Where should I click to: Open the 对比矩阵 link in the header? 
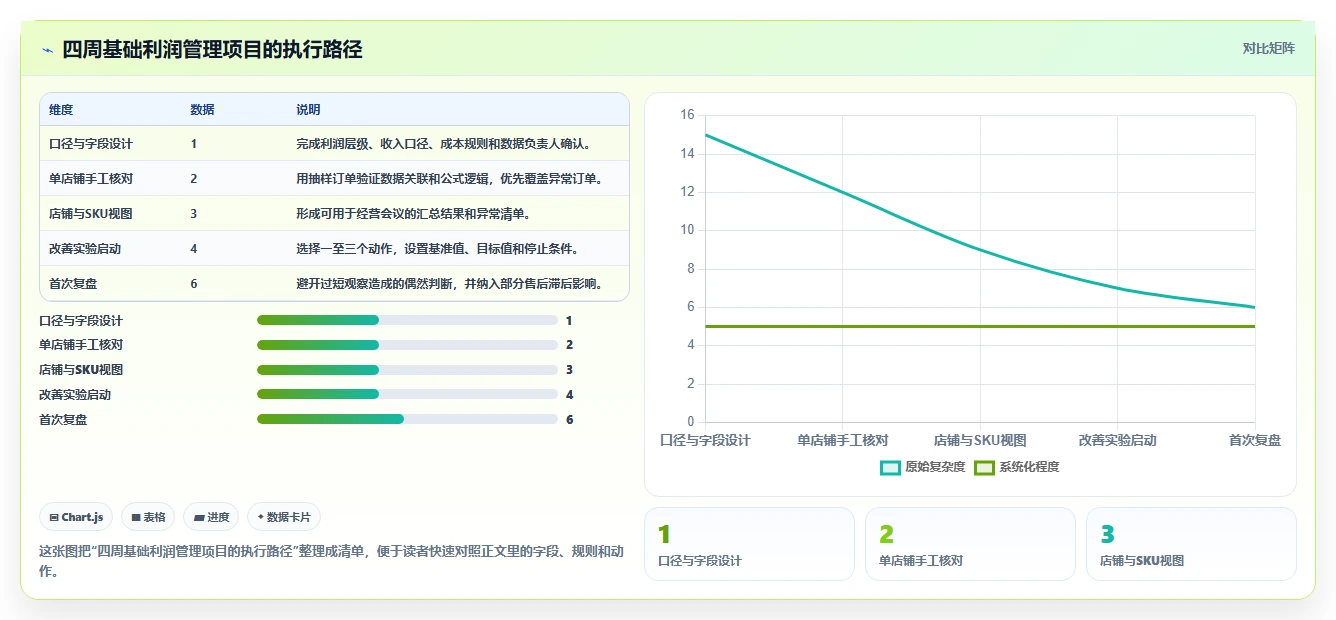pos(1268,48)
